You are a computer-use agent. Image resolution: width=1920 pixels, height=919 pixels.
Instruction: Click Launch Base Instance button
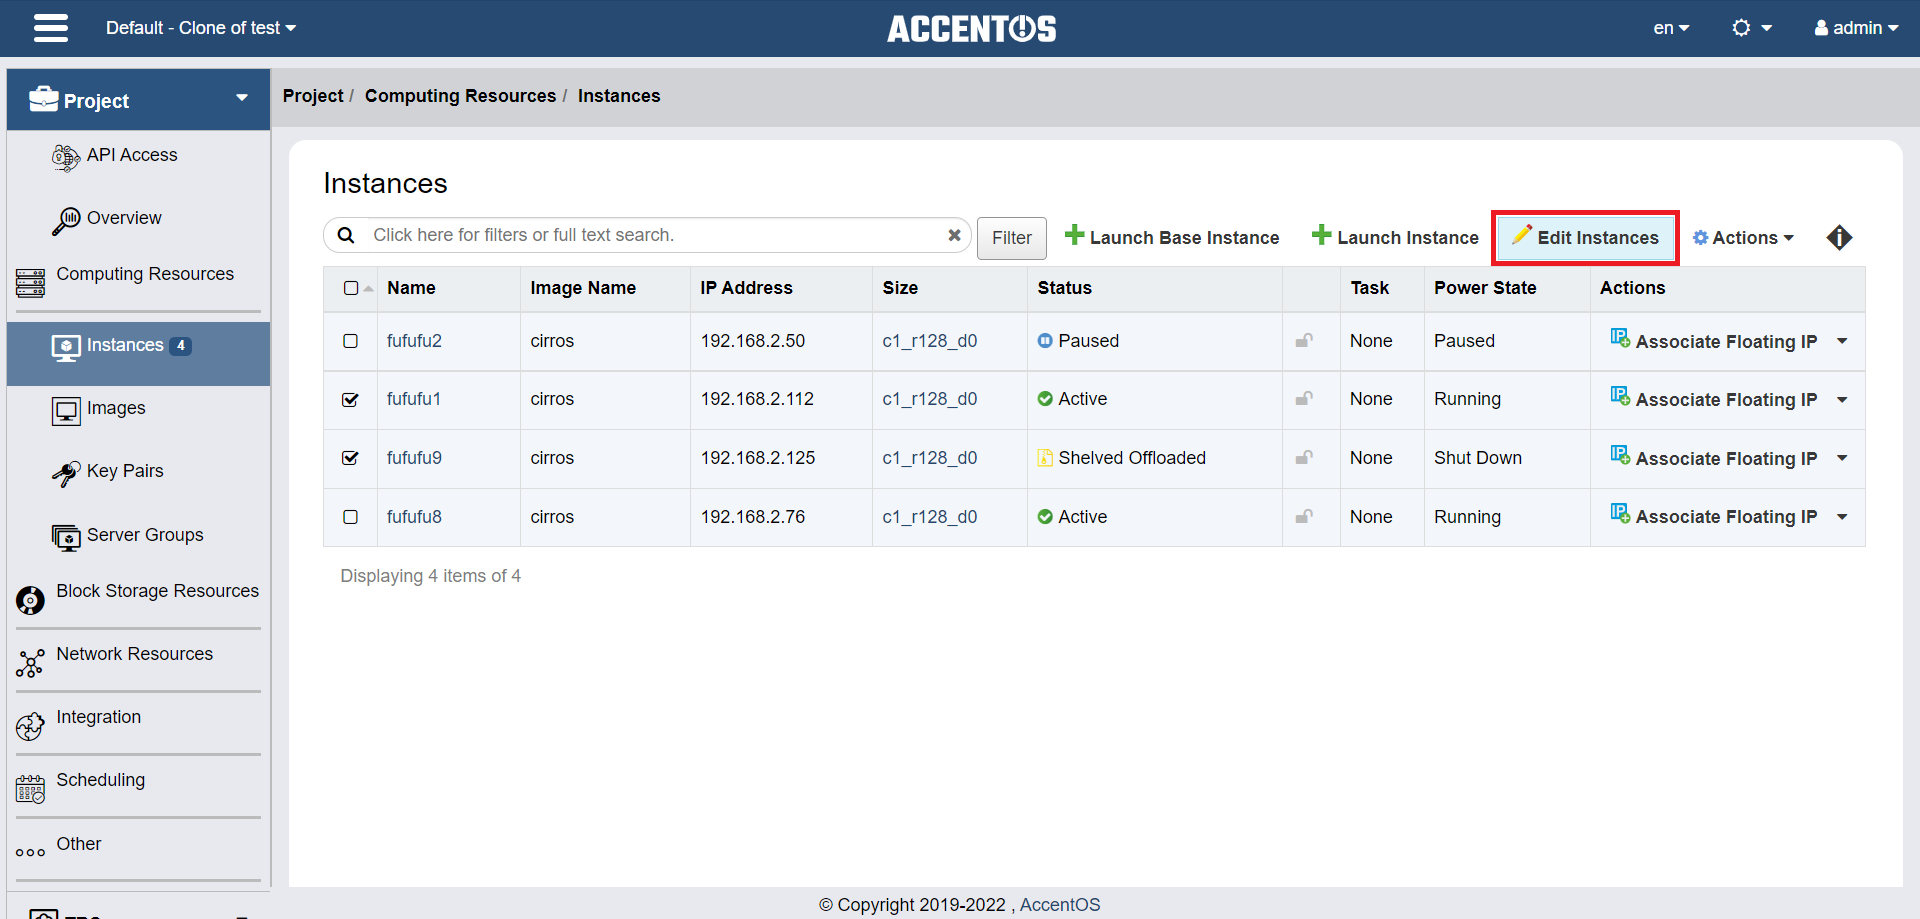1172,237
